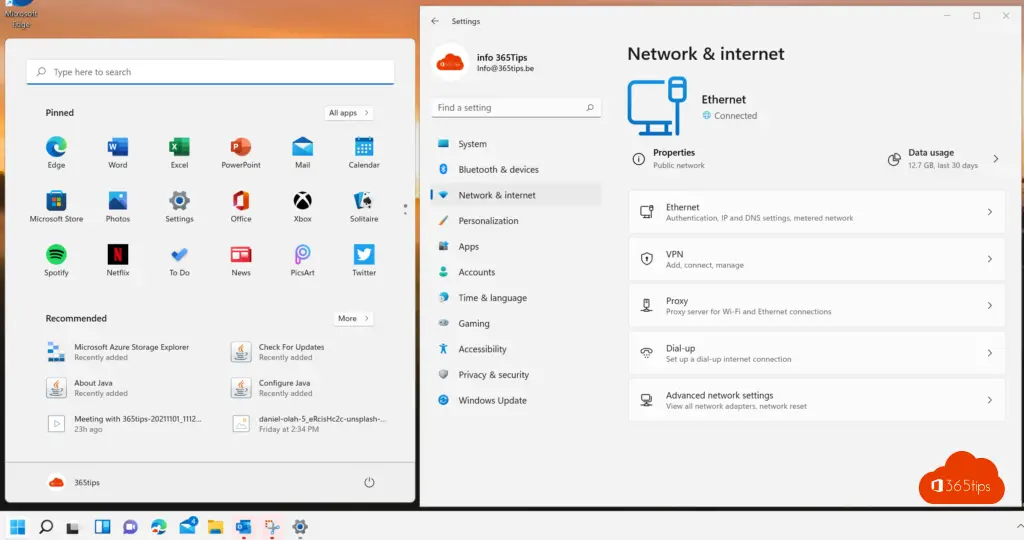Click the Settings gear on the taskbar
Viewport: 1024px width, 540px height.
300,526
